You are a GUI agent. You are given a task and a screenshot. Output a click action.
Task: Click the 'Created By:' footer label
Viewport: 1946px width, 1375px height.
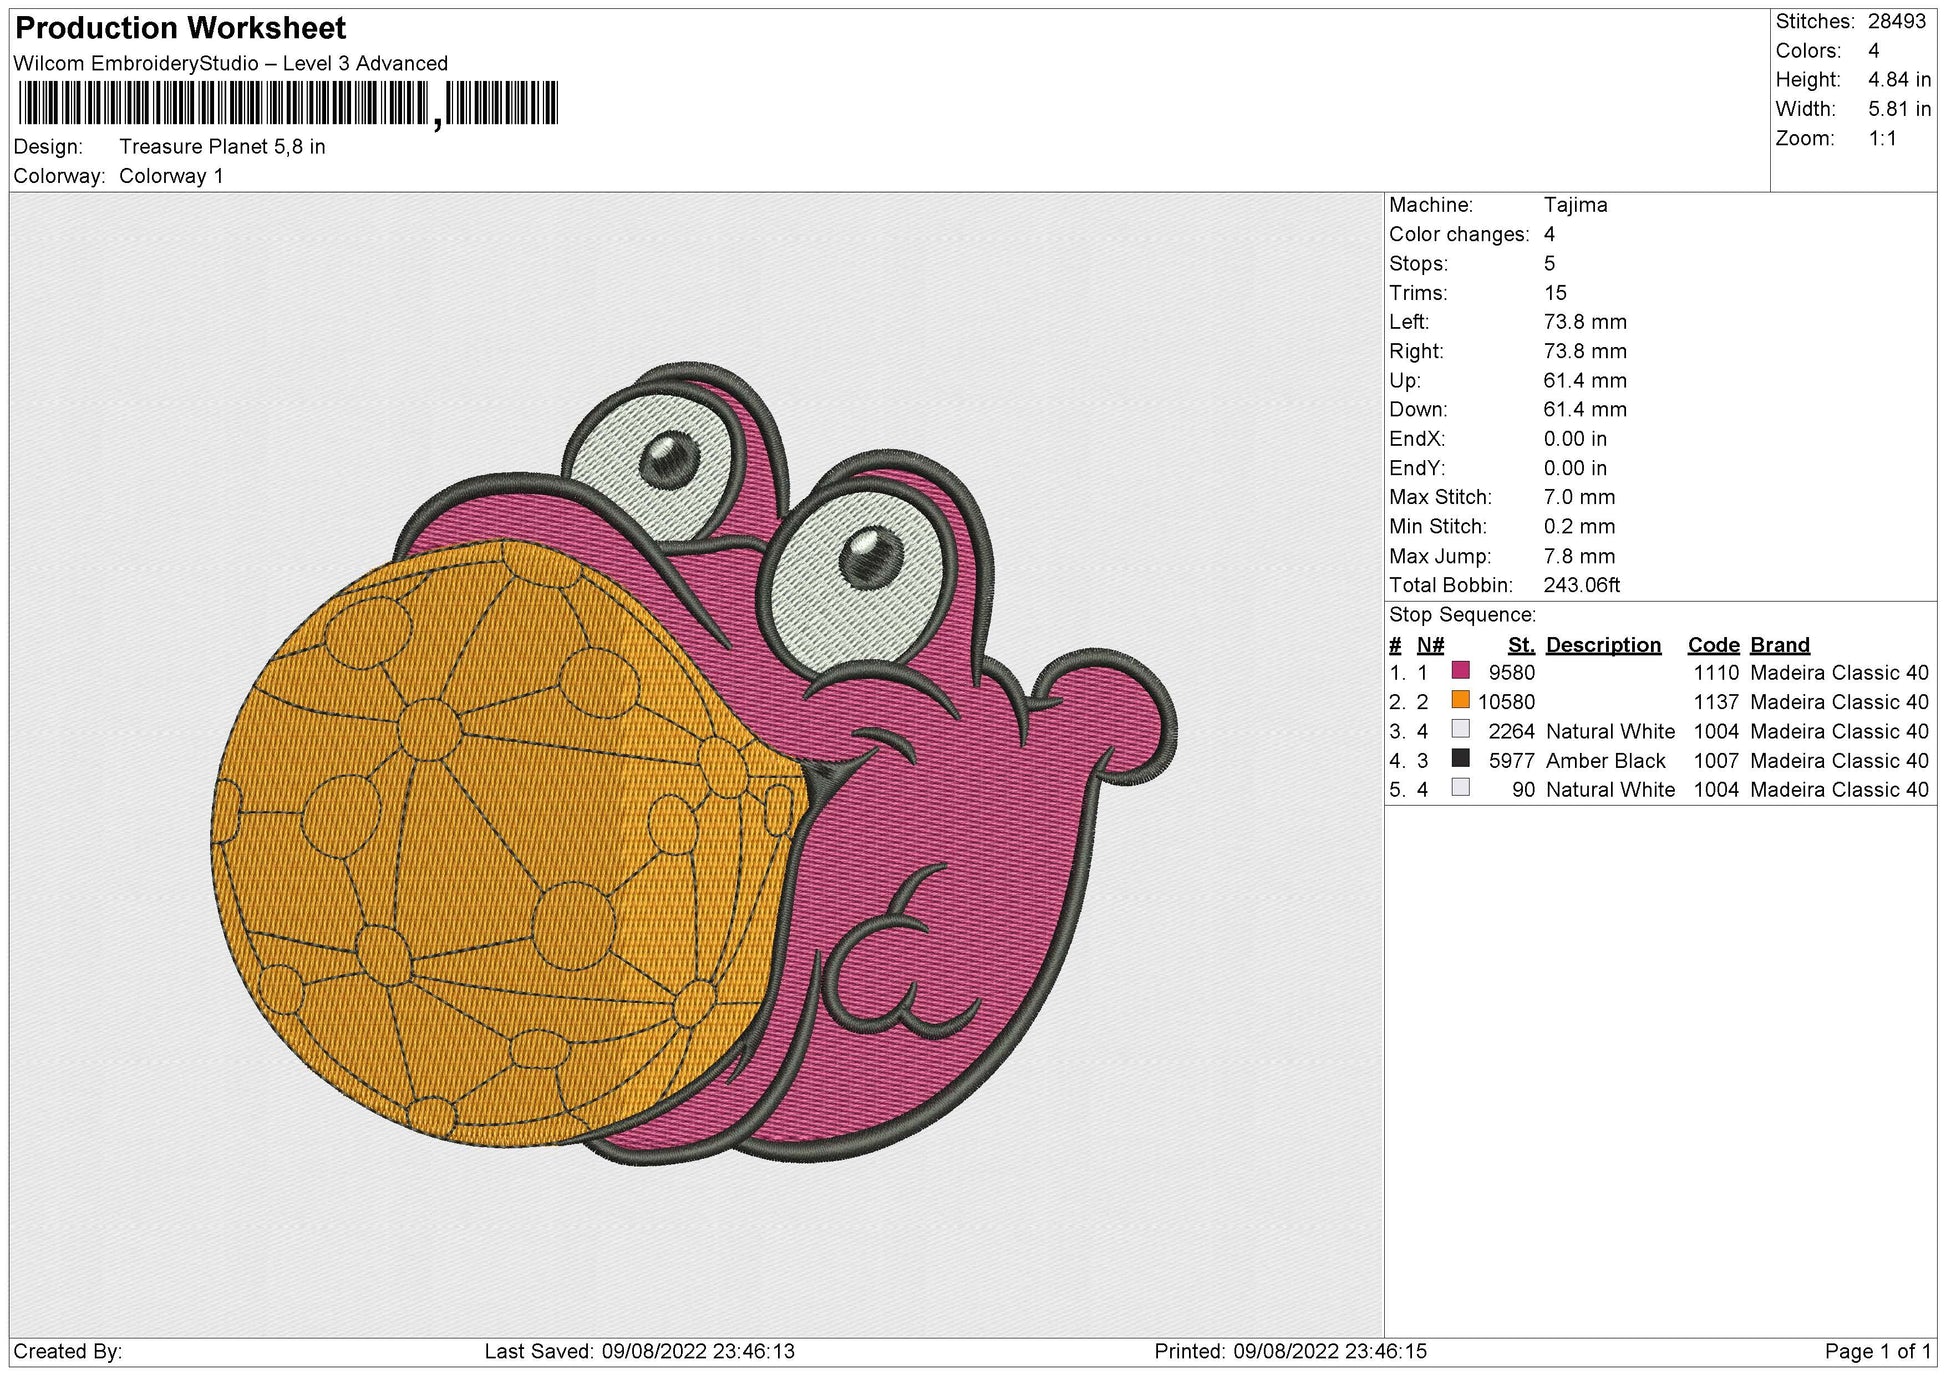click(x=68, y=1352)
